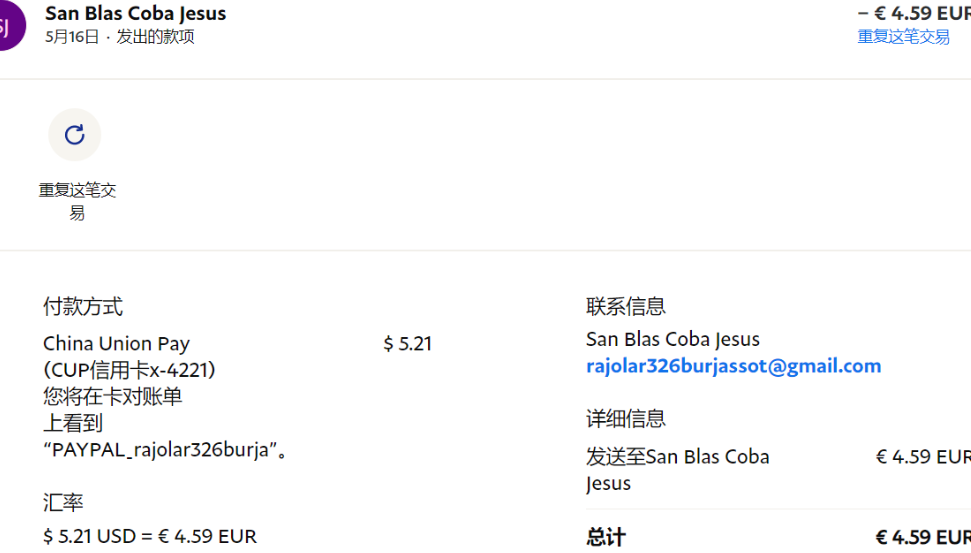Click the 付款方式 heading
Image resolution: width=971 pixels, height=553 pixels.
pos(83,307)
